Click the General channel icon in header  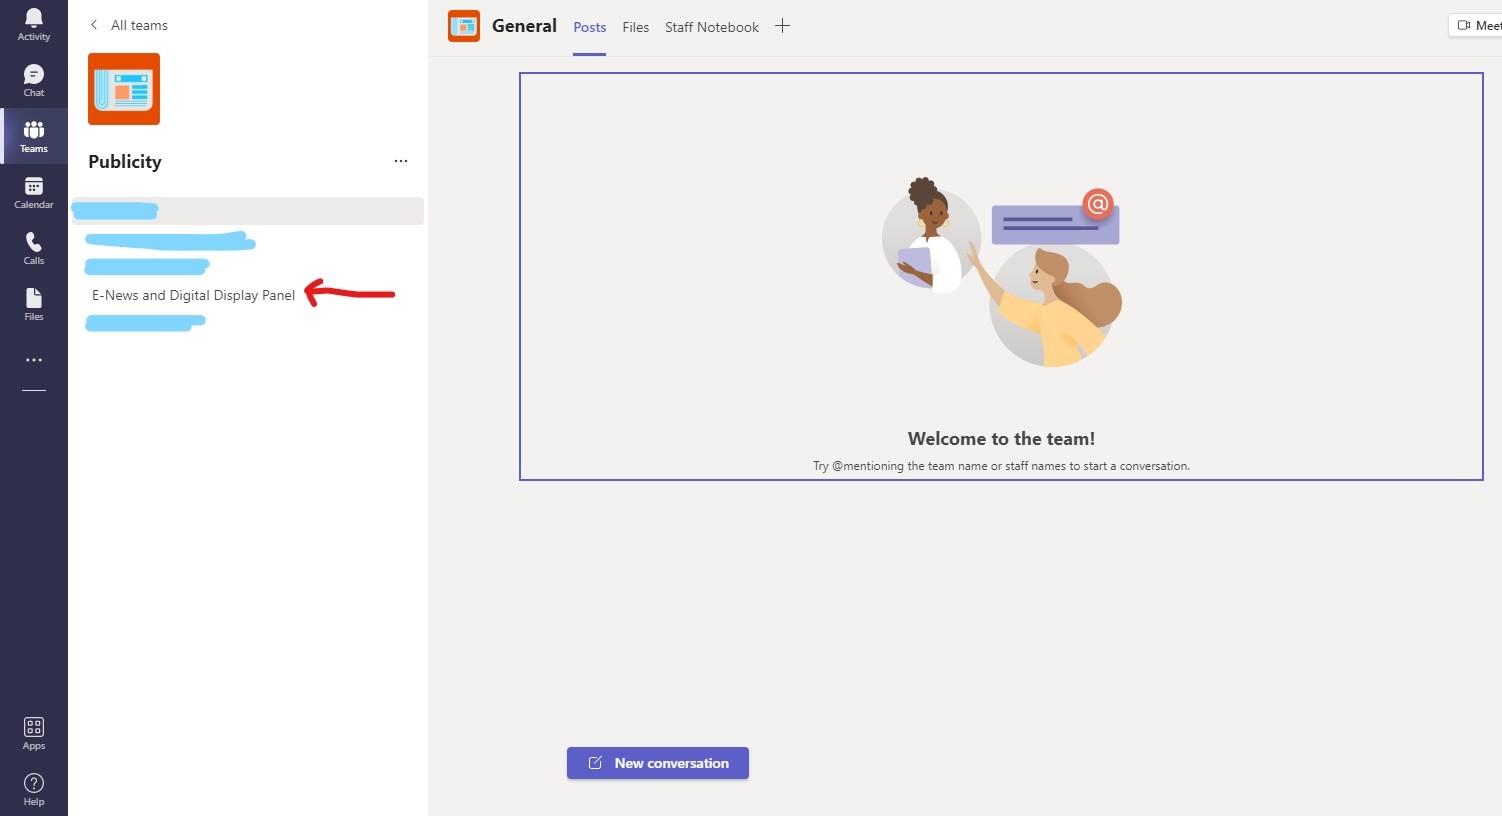pos(464,26)
